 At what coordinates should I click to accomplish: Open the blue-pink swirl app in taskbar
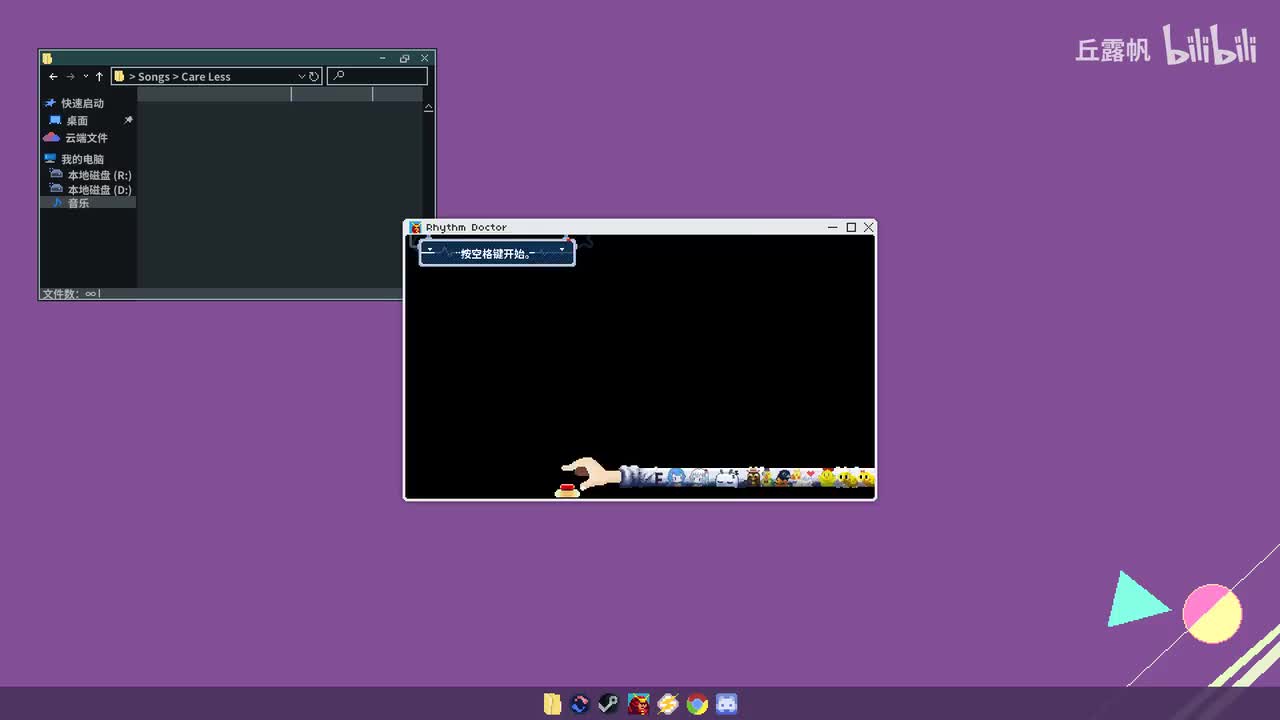coord(580,704)
